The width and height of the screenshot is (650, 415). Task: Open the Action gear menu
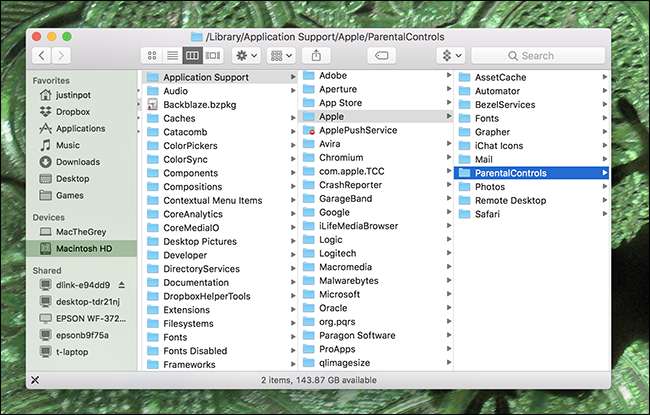tap(247, 56)
